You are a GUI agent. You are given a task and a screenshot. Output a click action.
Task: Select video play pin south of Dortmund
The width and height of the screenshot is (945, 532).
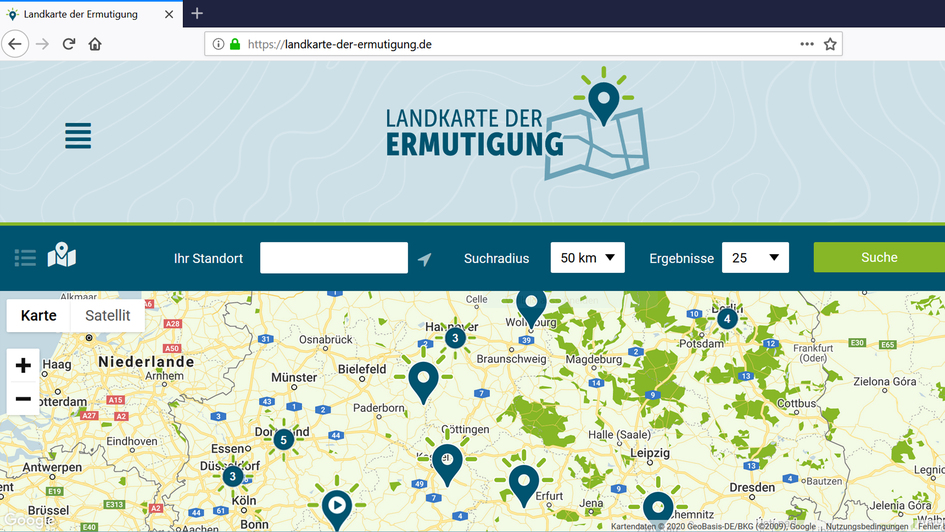(x=337, y=510)
